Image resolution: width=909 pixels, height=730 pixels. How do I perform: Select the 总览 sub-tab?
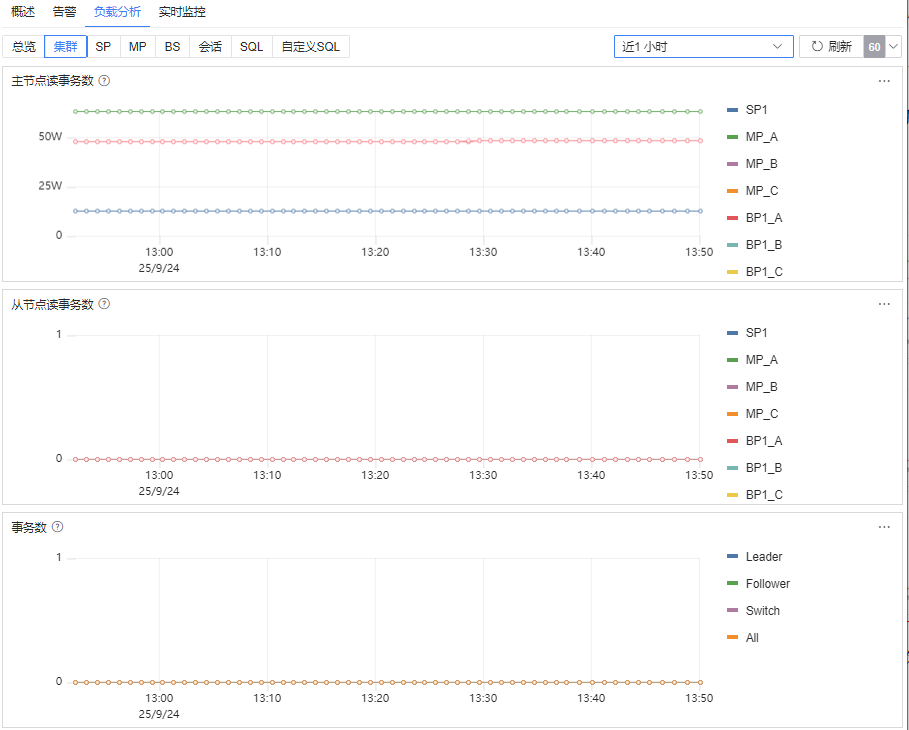pos(24,46)
